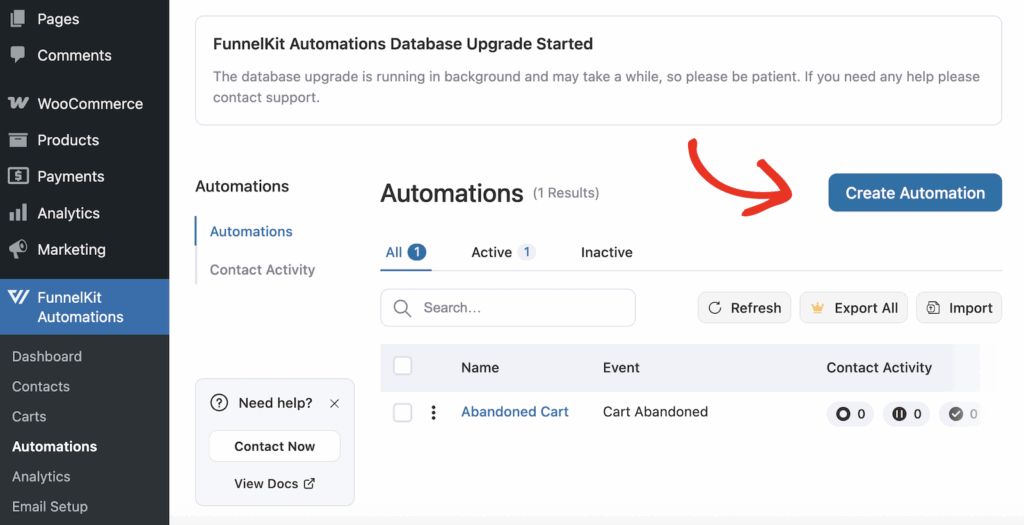Click the Event column header
Viewport: 1024px width, 525px height.
(x=621, y=368)
